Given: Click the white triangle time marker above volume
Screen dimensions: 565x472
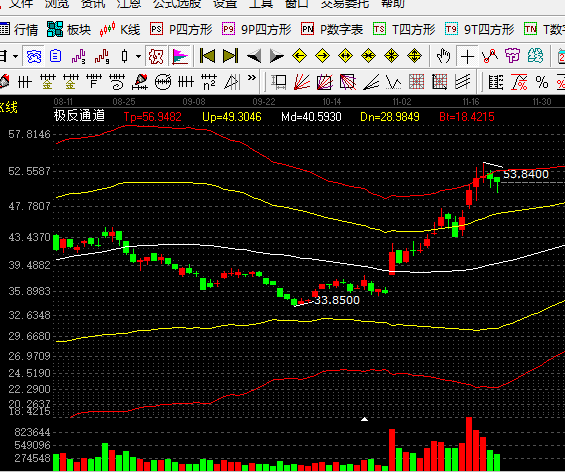Looking at the screenshot, I should point(365,419).
